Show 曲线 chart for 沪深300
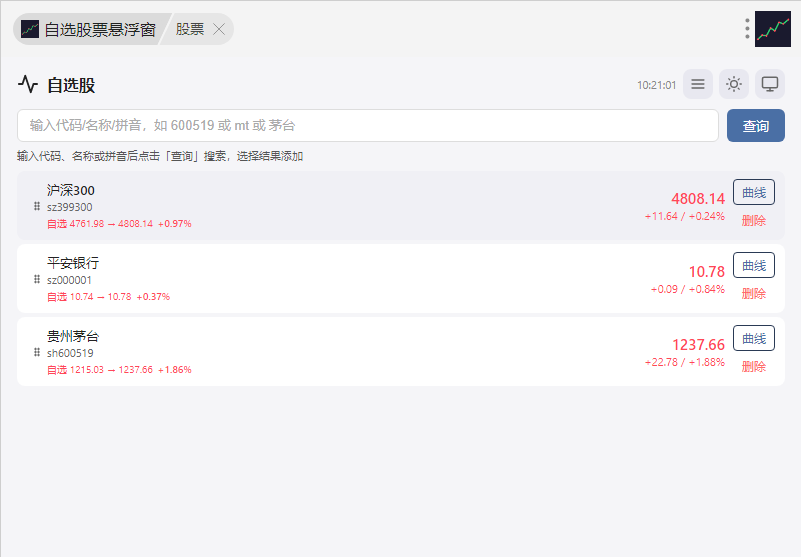The width and height of the screenshot is (801, 557). tap(753, 192)
